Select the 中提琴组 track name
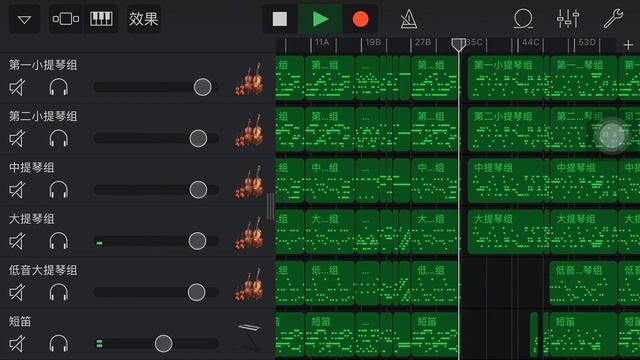Viewport: 640px width, 360px height. pos(31,168)
